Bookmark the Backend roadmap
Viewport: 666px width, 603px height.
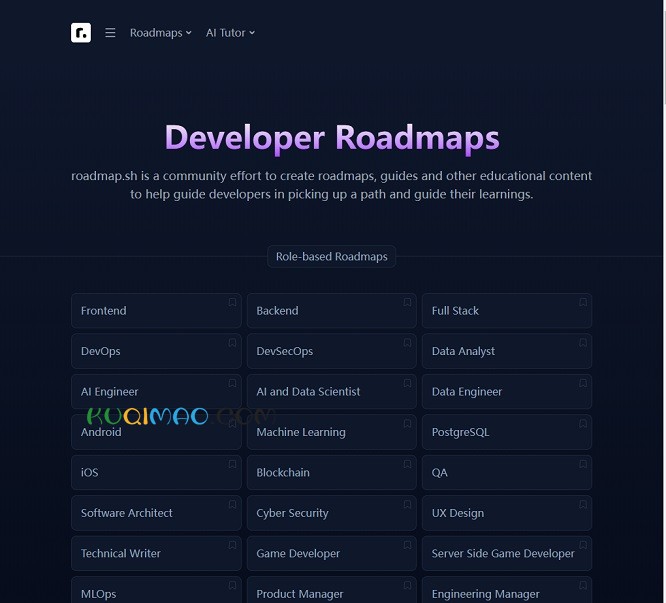point(407,302)
